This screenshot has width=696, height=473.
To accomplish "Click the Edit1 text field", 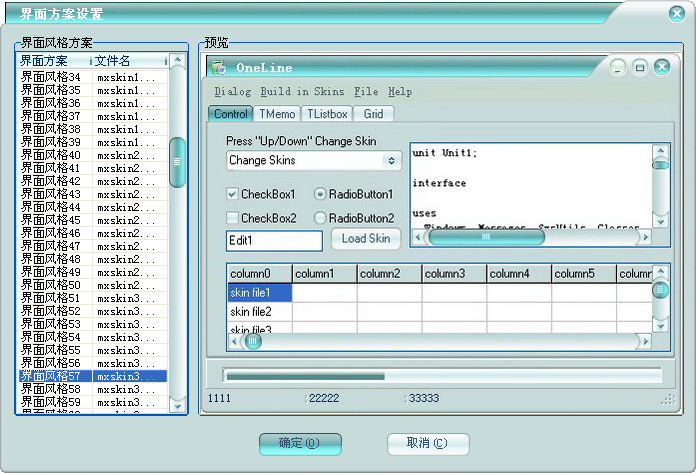I will [274, 240].
